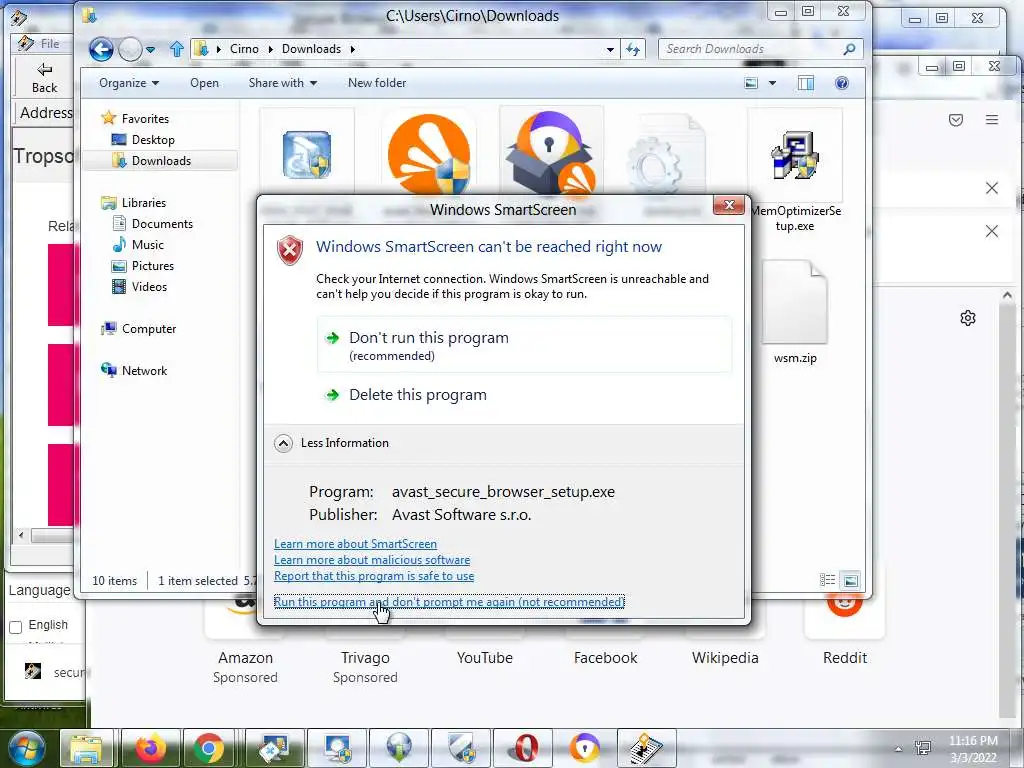Viewport: 1024px width, 768px height.
Task: Show hidden system tray icons arrow
Action: 899,749
